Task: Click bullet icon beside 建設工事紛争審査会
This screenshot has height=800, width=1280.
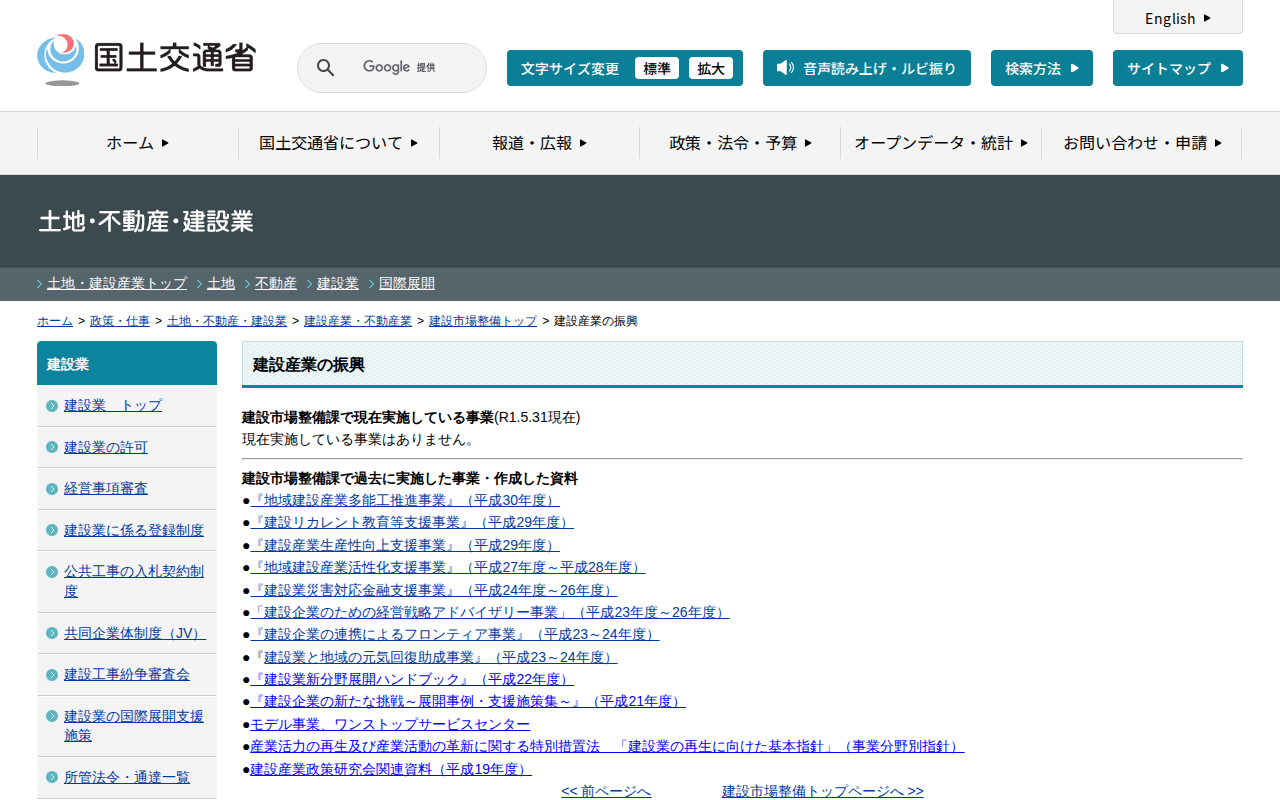Action: coord(52,675)
